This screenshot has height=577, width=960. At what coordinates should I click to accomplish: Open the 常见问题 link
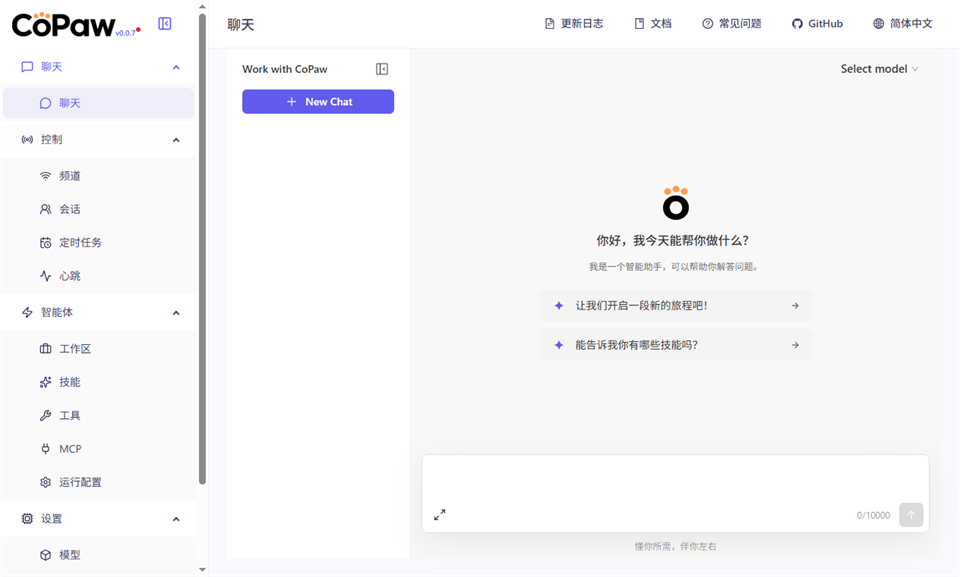click(x=732, y=23)
